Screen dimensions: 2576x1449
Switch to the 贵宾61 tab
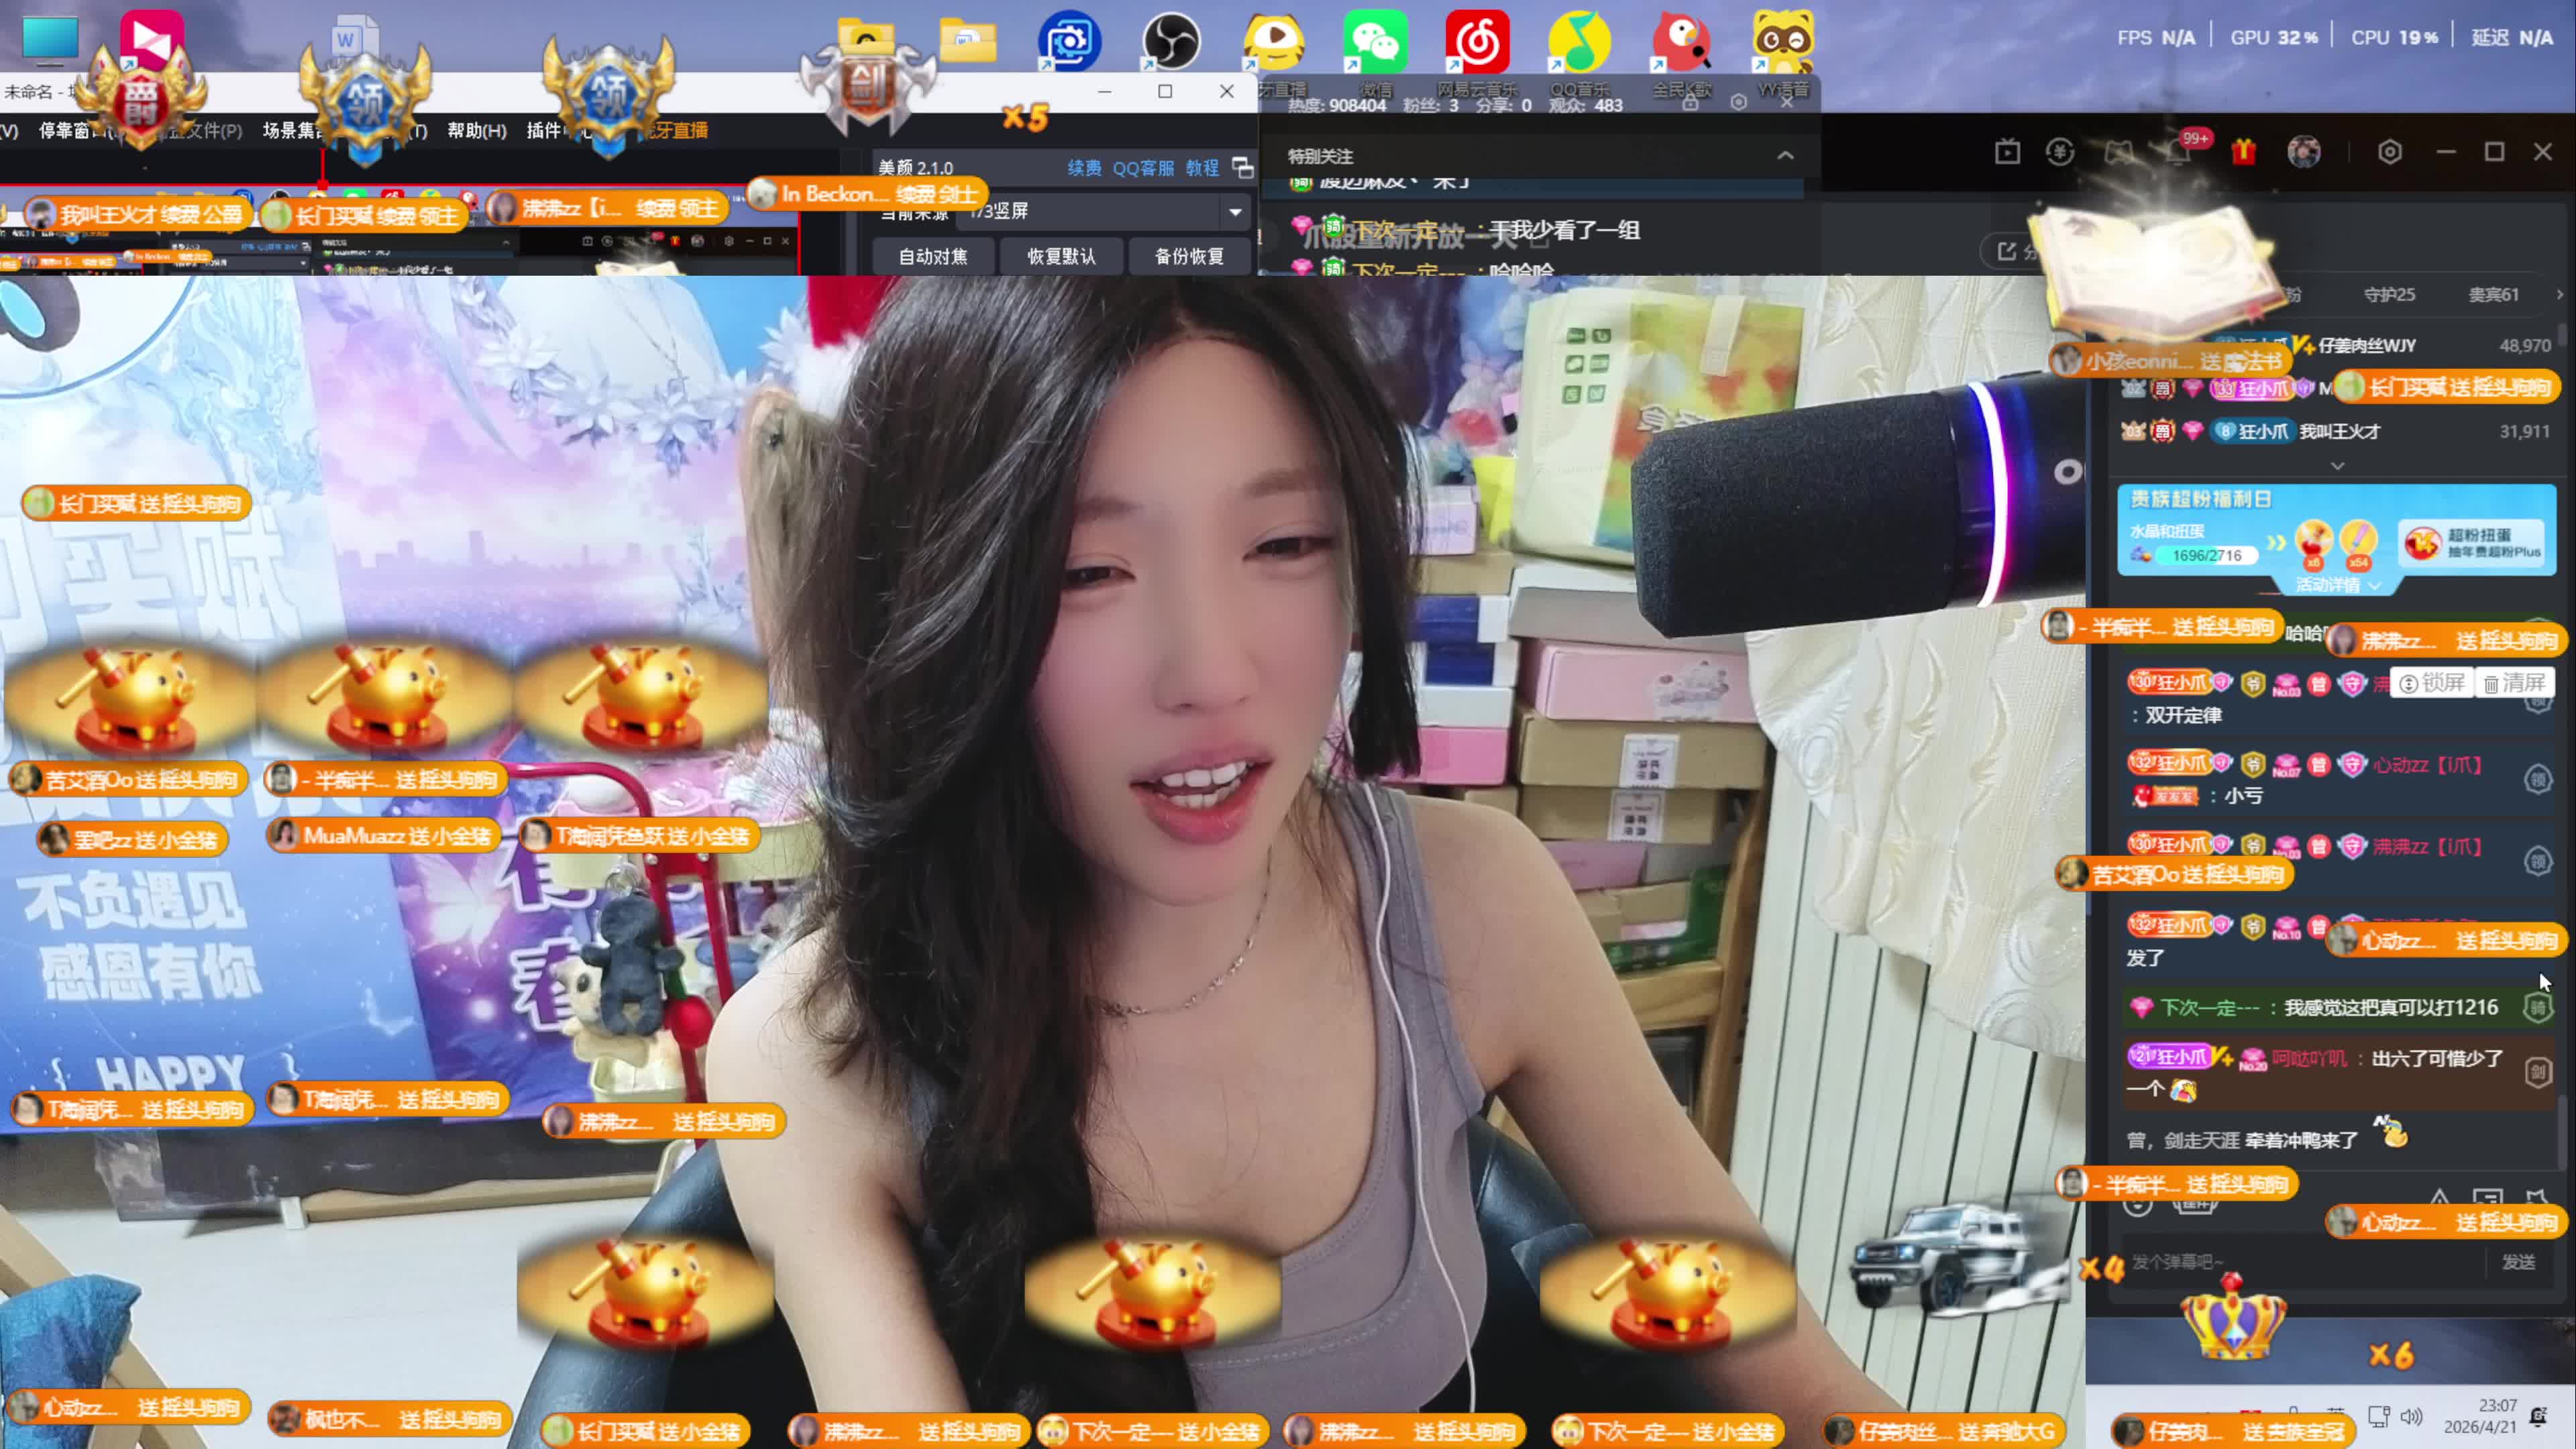tap(2492, 295)
